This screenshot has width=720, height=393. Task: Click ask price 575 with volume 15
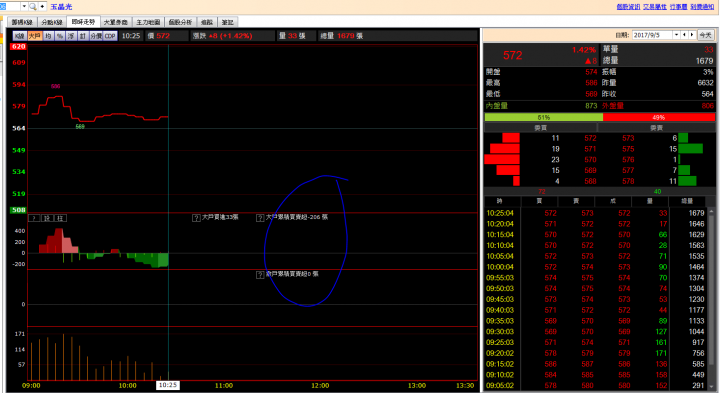628,149
